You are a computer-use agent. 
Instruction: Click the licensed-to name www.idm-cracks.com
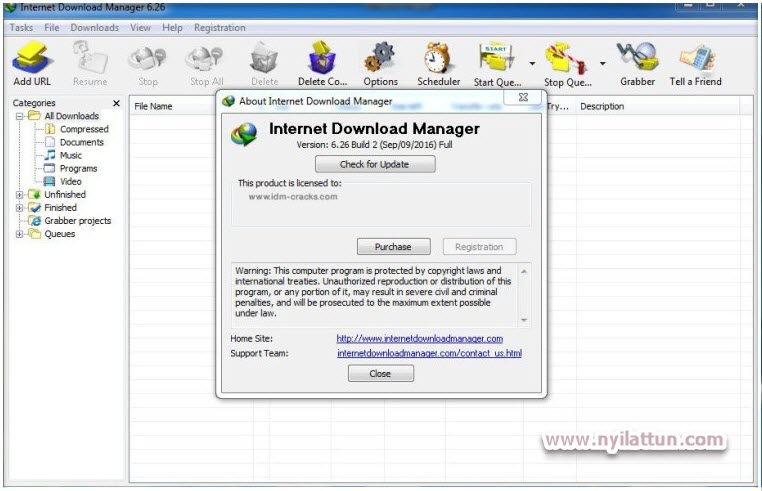(x=293, y=196)
